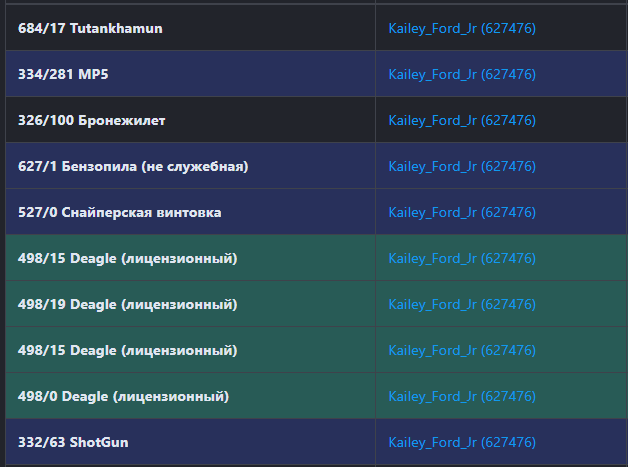Select the 527/0 Снайперская винтовка item
Image resolution: width=628 pixels, height=467 pixels.
coord(120,213)
